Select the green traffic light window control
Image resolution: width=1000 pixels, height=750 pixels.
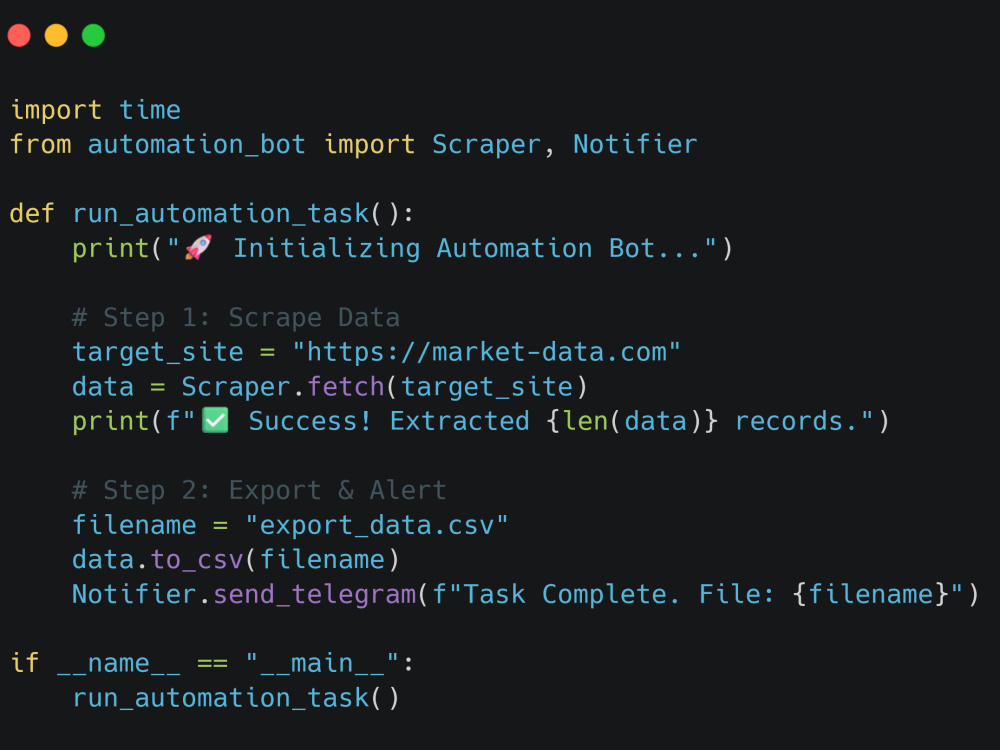(92, 34)
